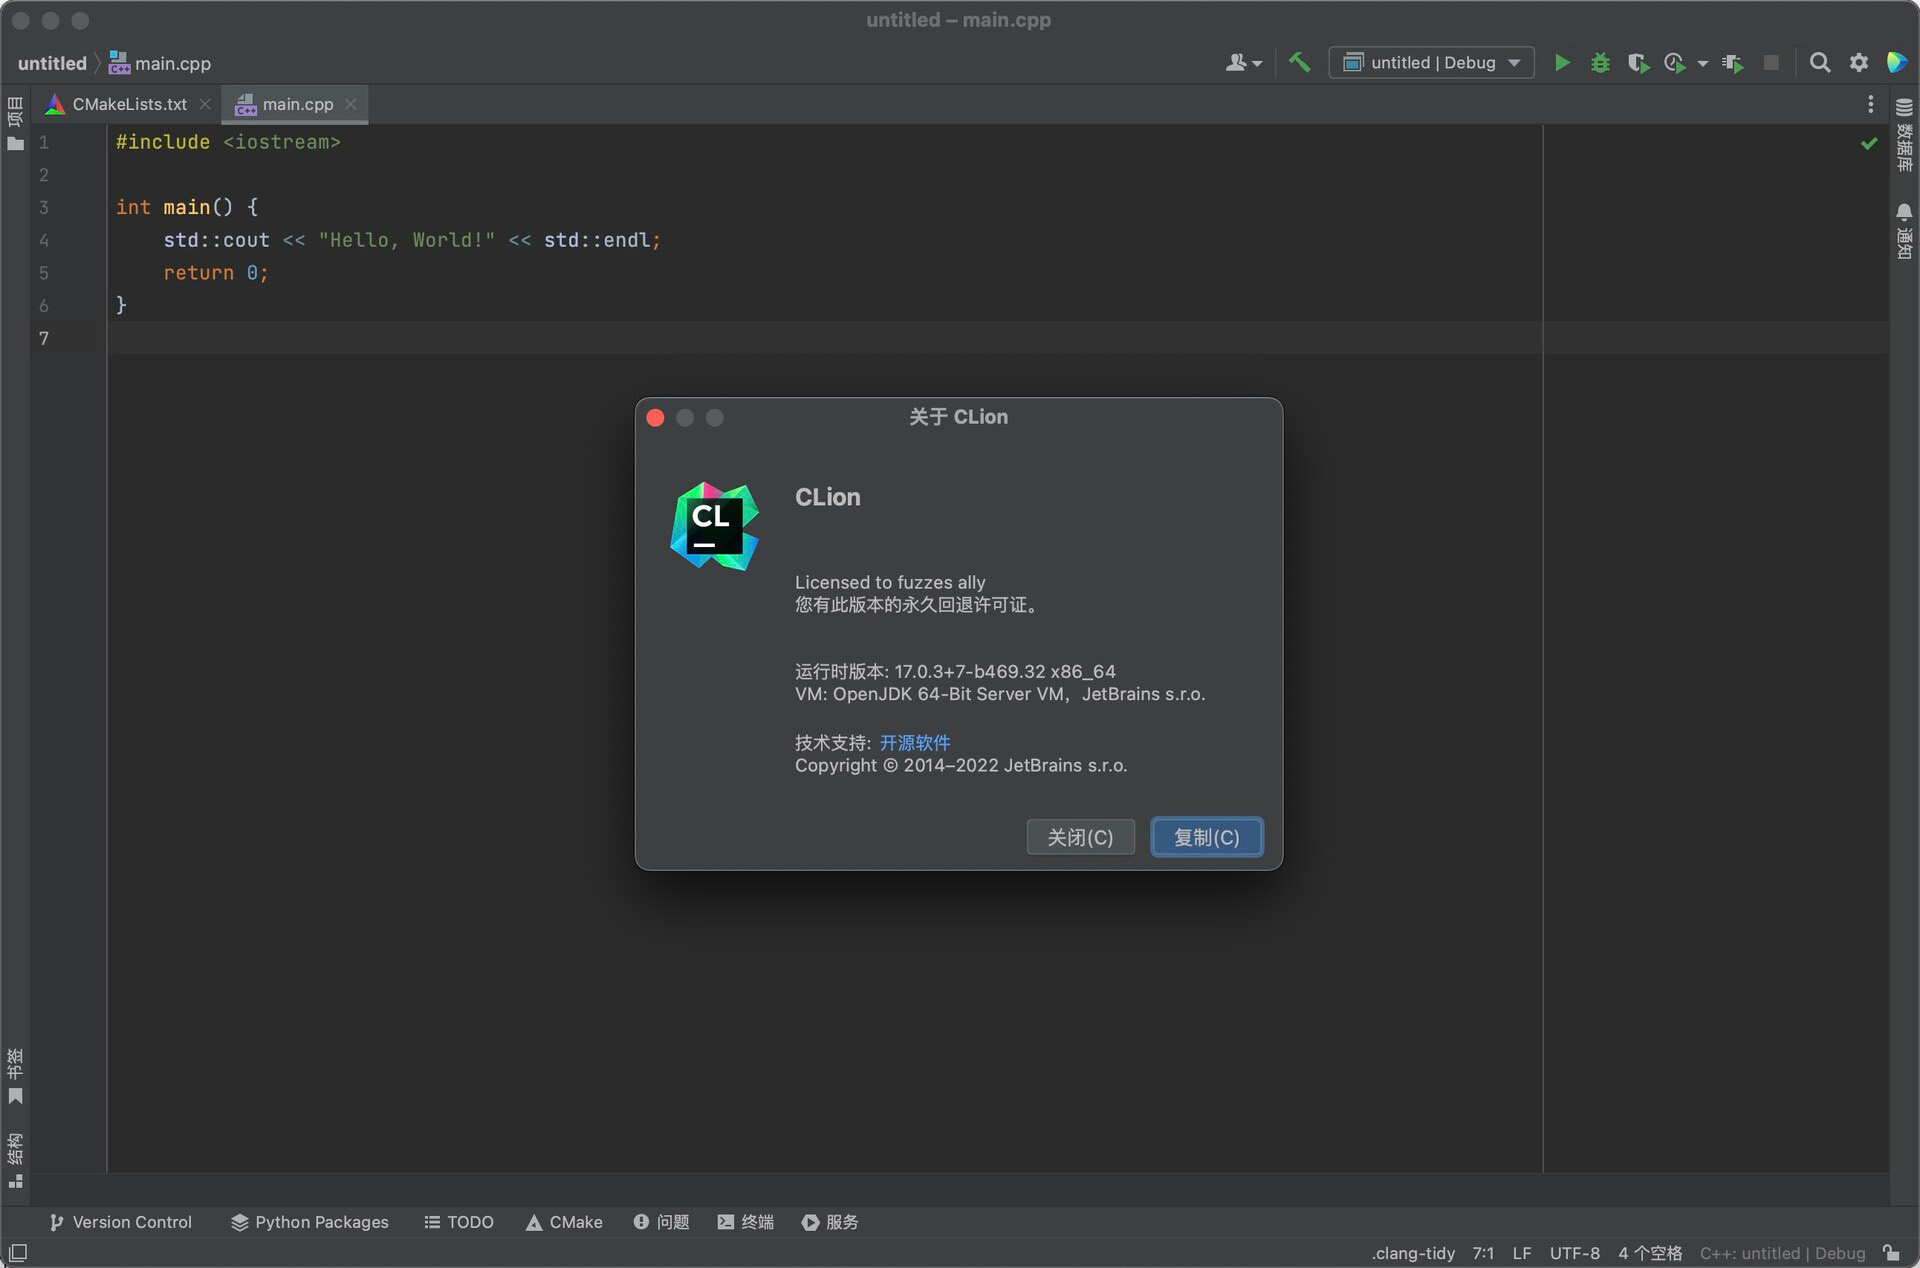
Task: Click the 4 个空格 indent setting
Action: tap(1650, 1253)
